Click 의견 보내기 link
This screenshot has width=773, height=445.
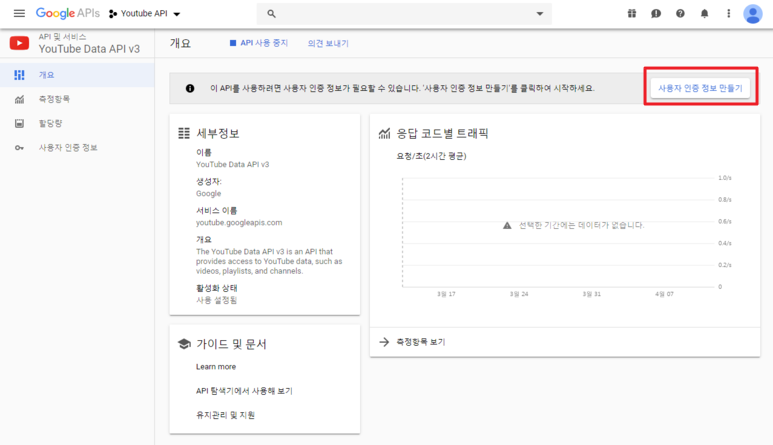(328, 43)
